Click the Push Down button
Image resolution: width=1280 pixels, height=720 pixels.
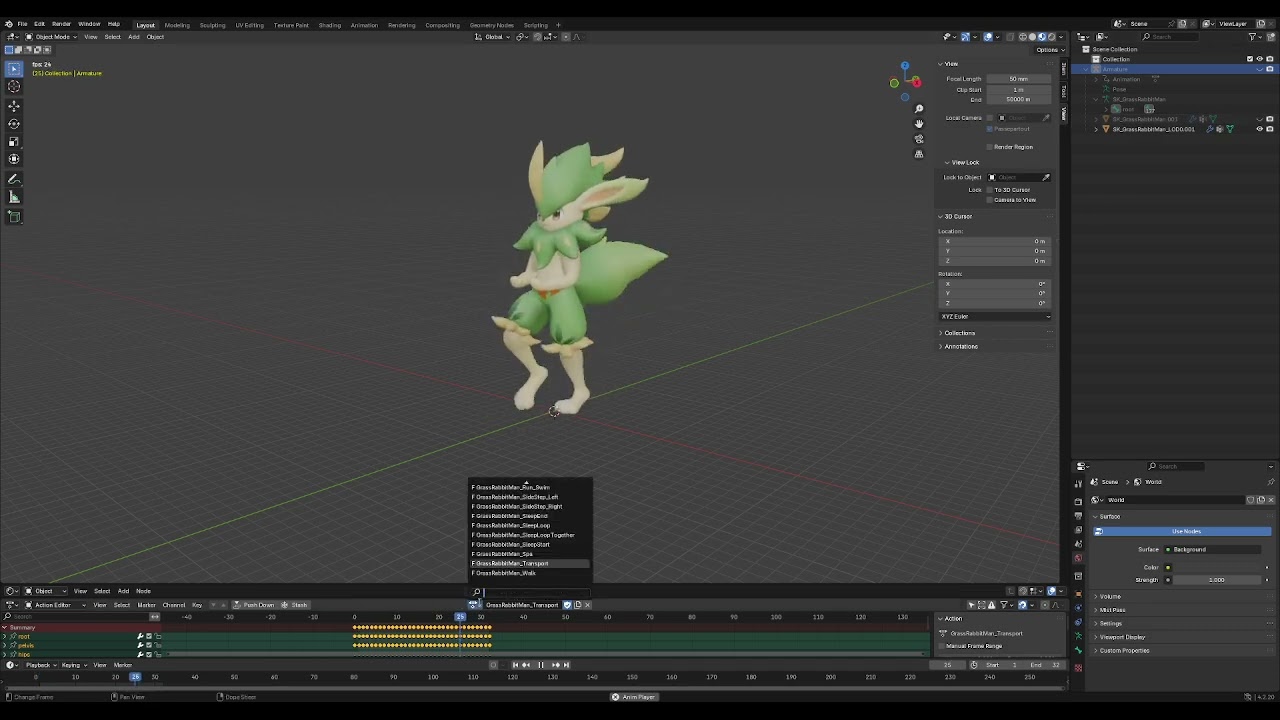[x=254, y=605]
